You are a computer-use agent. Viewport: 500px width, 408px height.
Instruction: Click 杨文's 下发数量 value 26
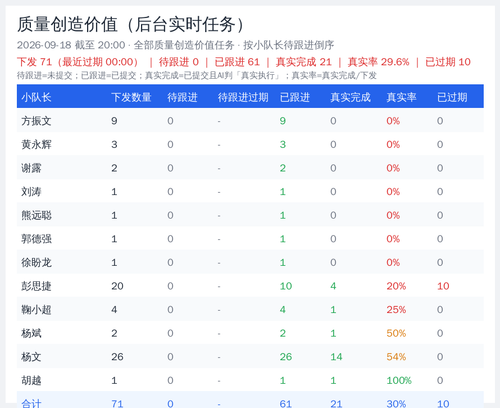pyautogui.click(x=117, y=357)
